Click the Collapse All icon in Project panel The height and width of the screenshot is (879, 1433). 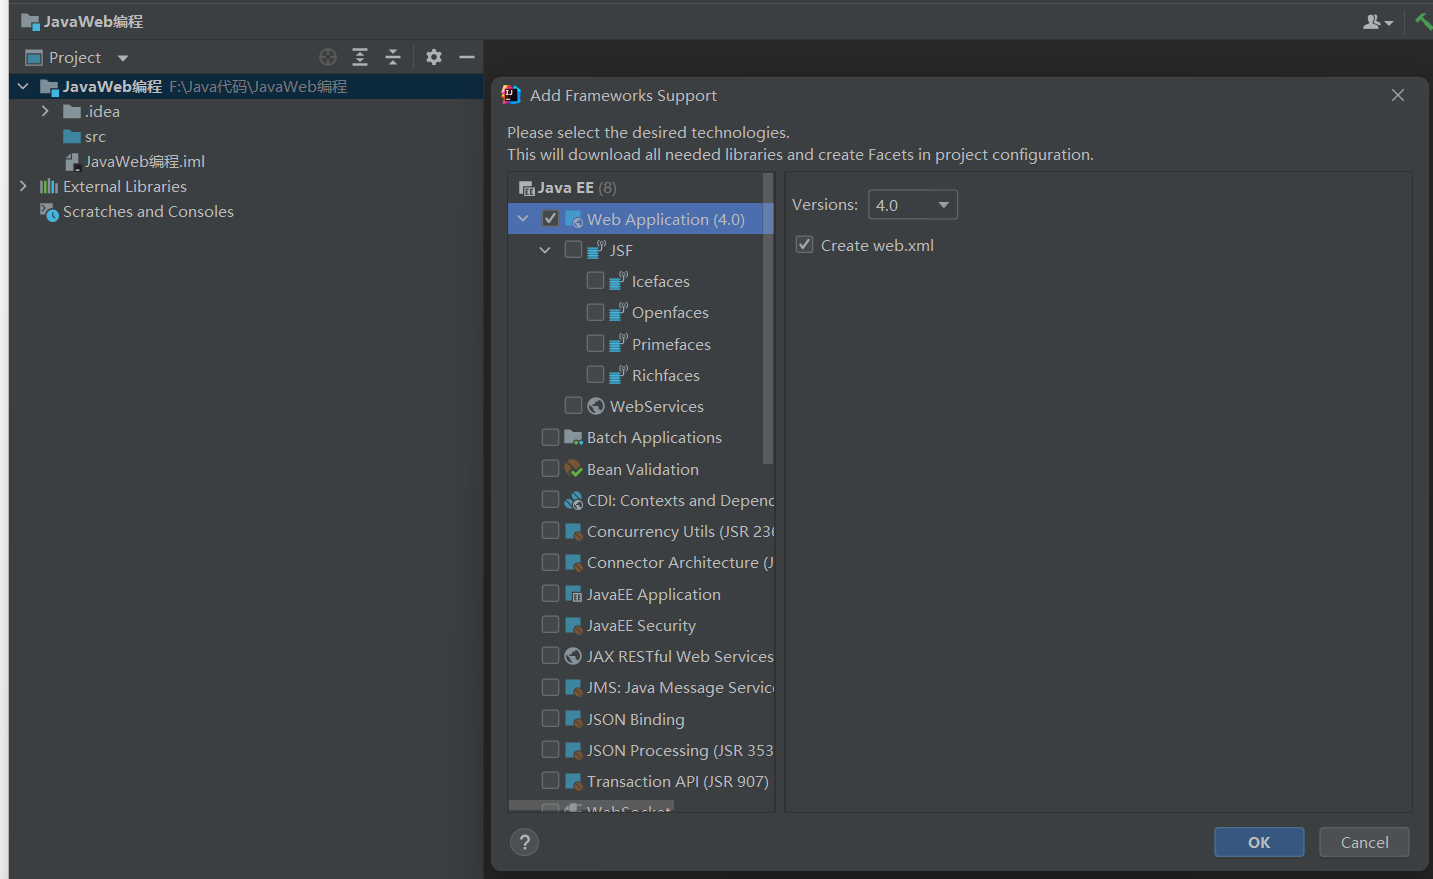coord(393,57)
